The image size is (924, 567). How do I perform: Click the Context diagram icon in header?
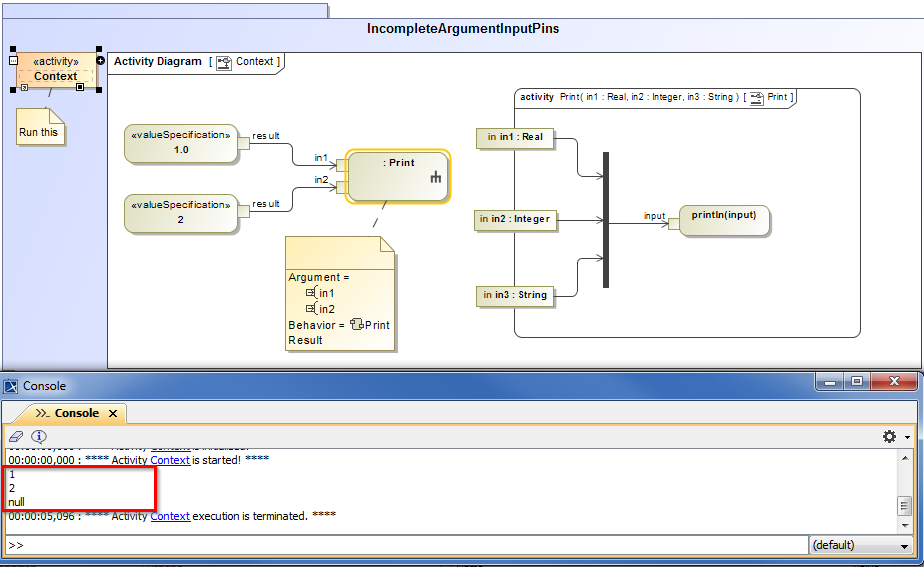tap(224, 62)
